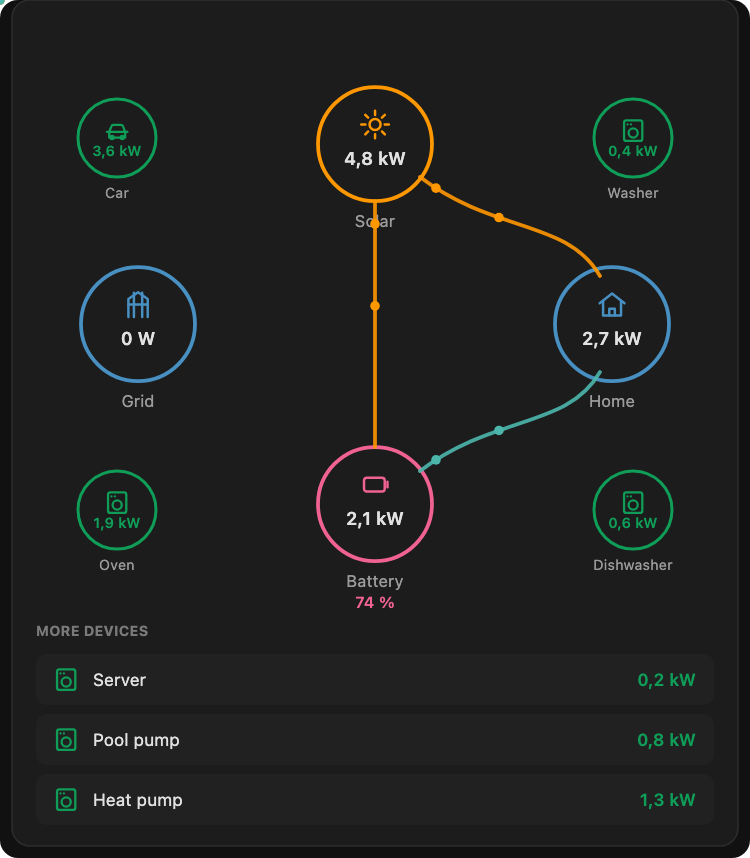Click the Grid 0 W reading
Screen dimensions: 750x858
click(x=138, y=339)
